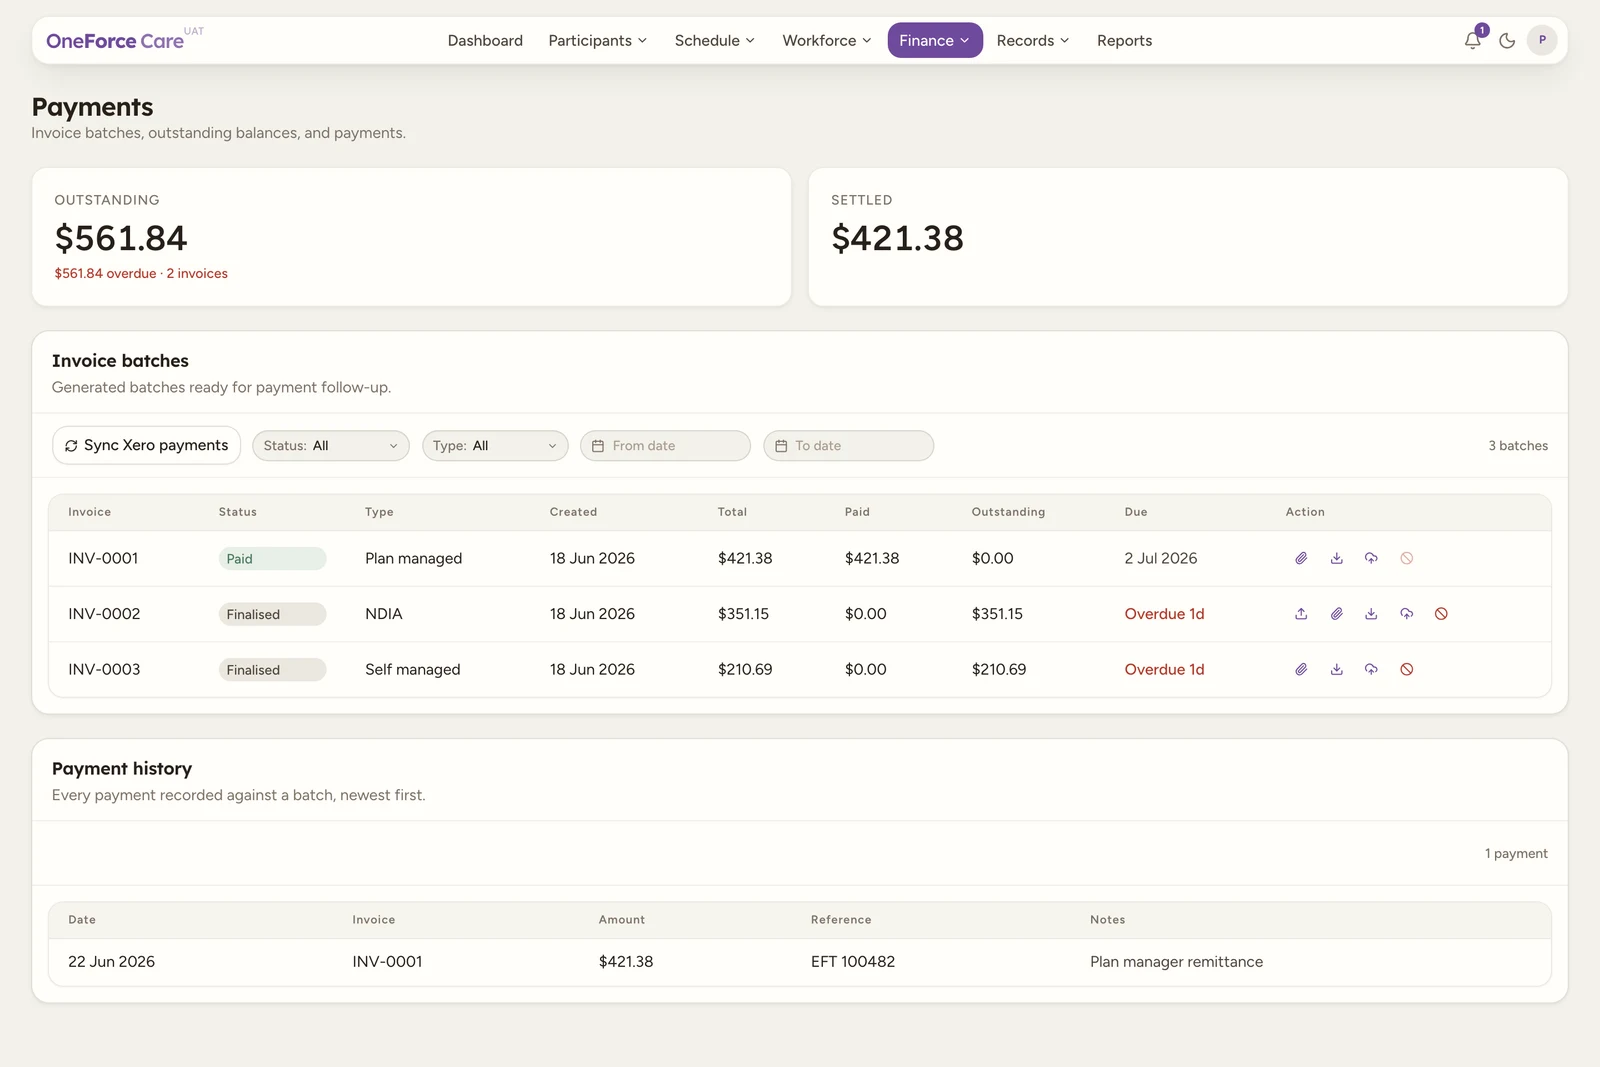
Task: Click the INV-0003 invoice cell
Action: point(104,669)
